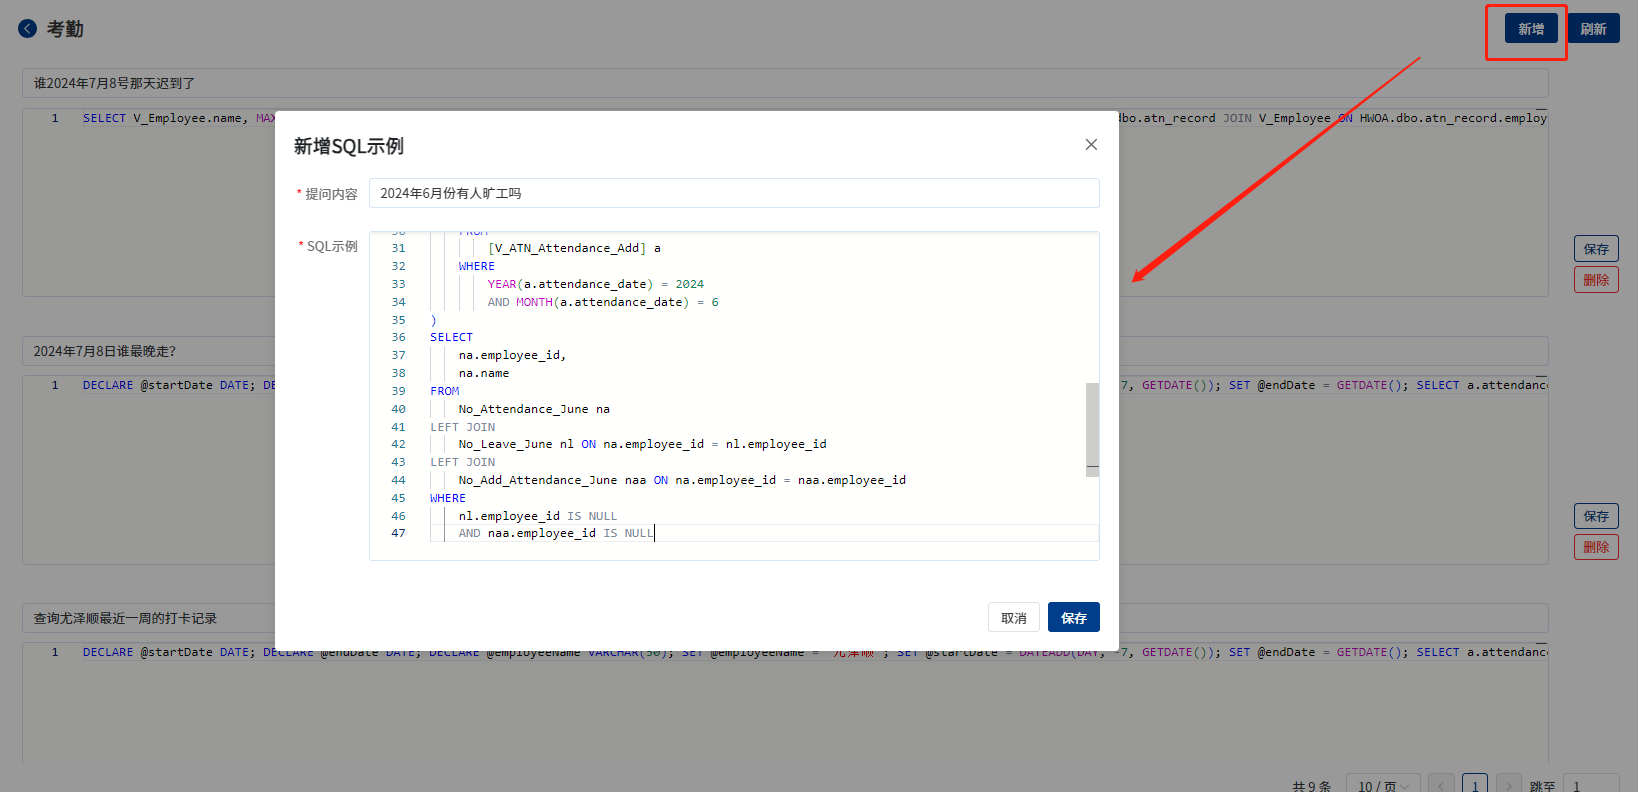Click the 提问内容 input field
1638x792 pixels.
pyautogui.click(x=733, y=193)
